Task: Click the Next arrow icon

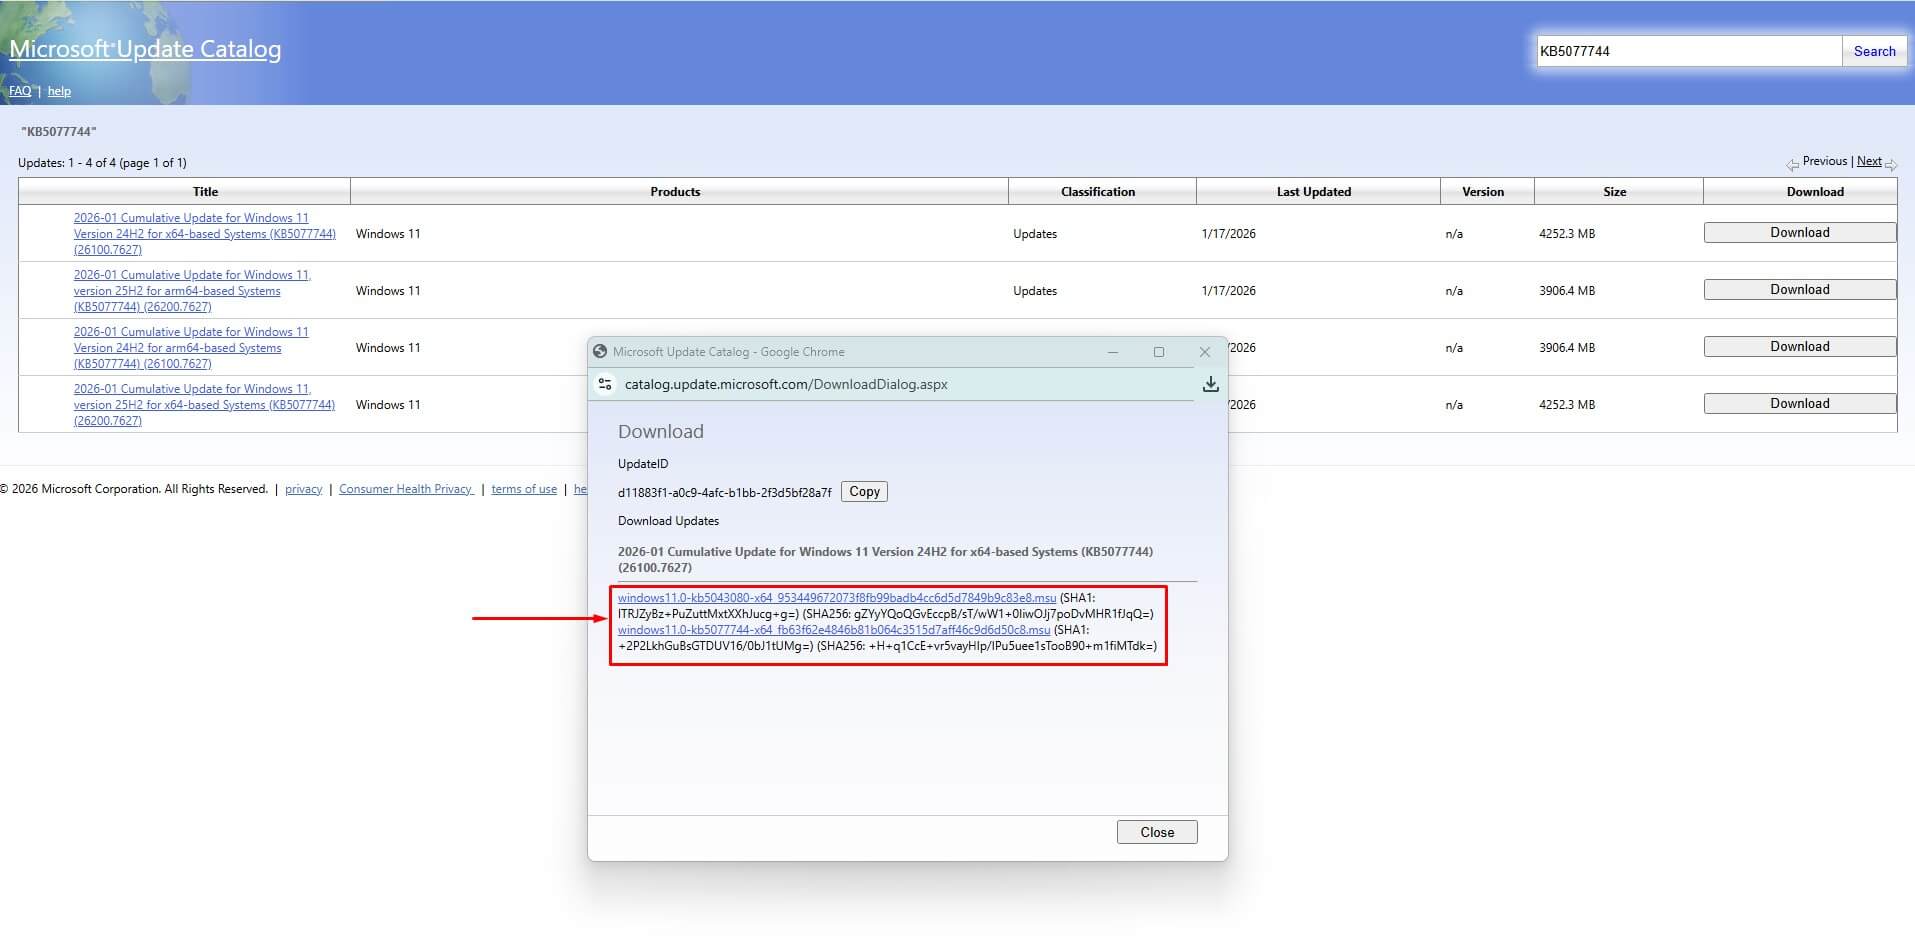Action: 1890,164
